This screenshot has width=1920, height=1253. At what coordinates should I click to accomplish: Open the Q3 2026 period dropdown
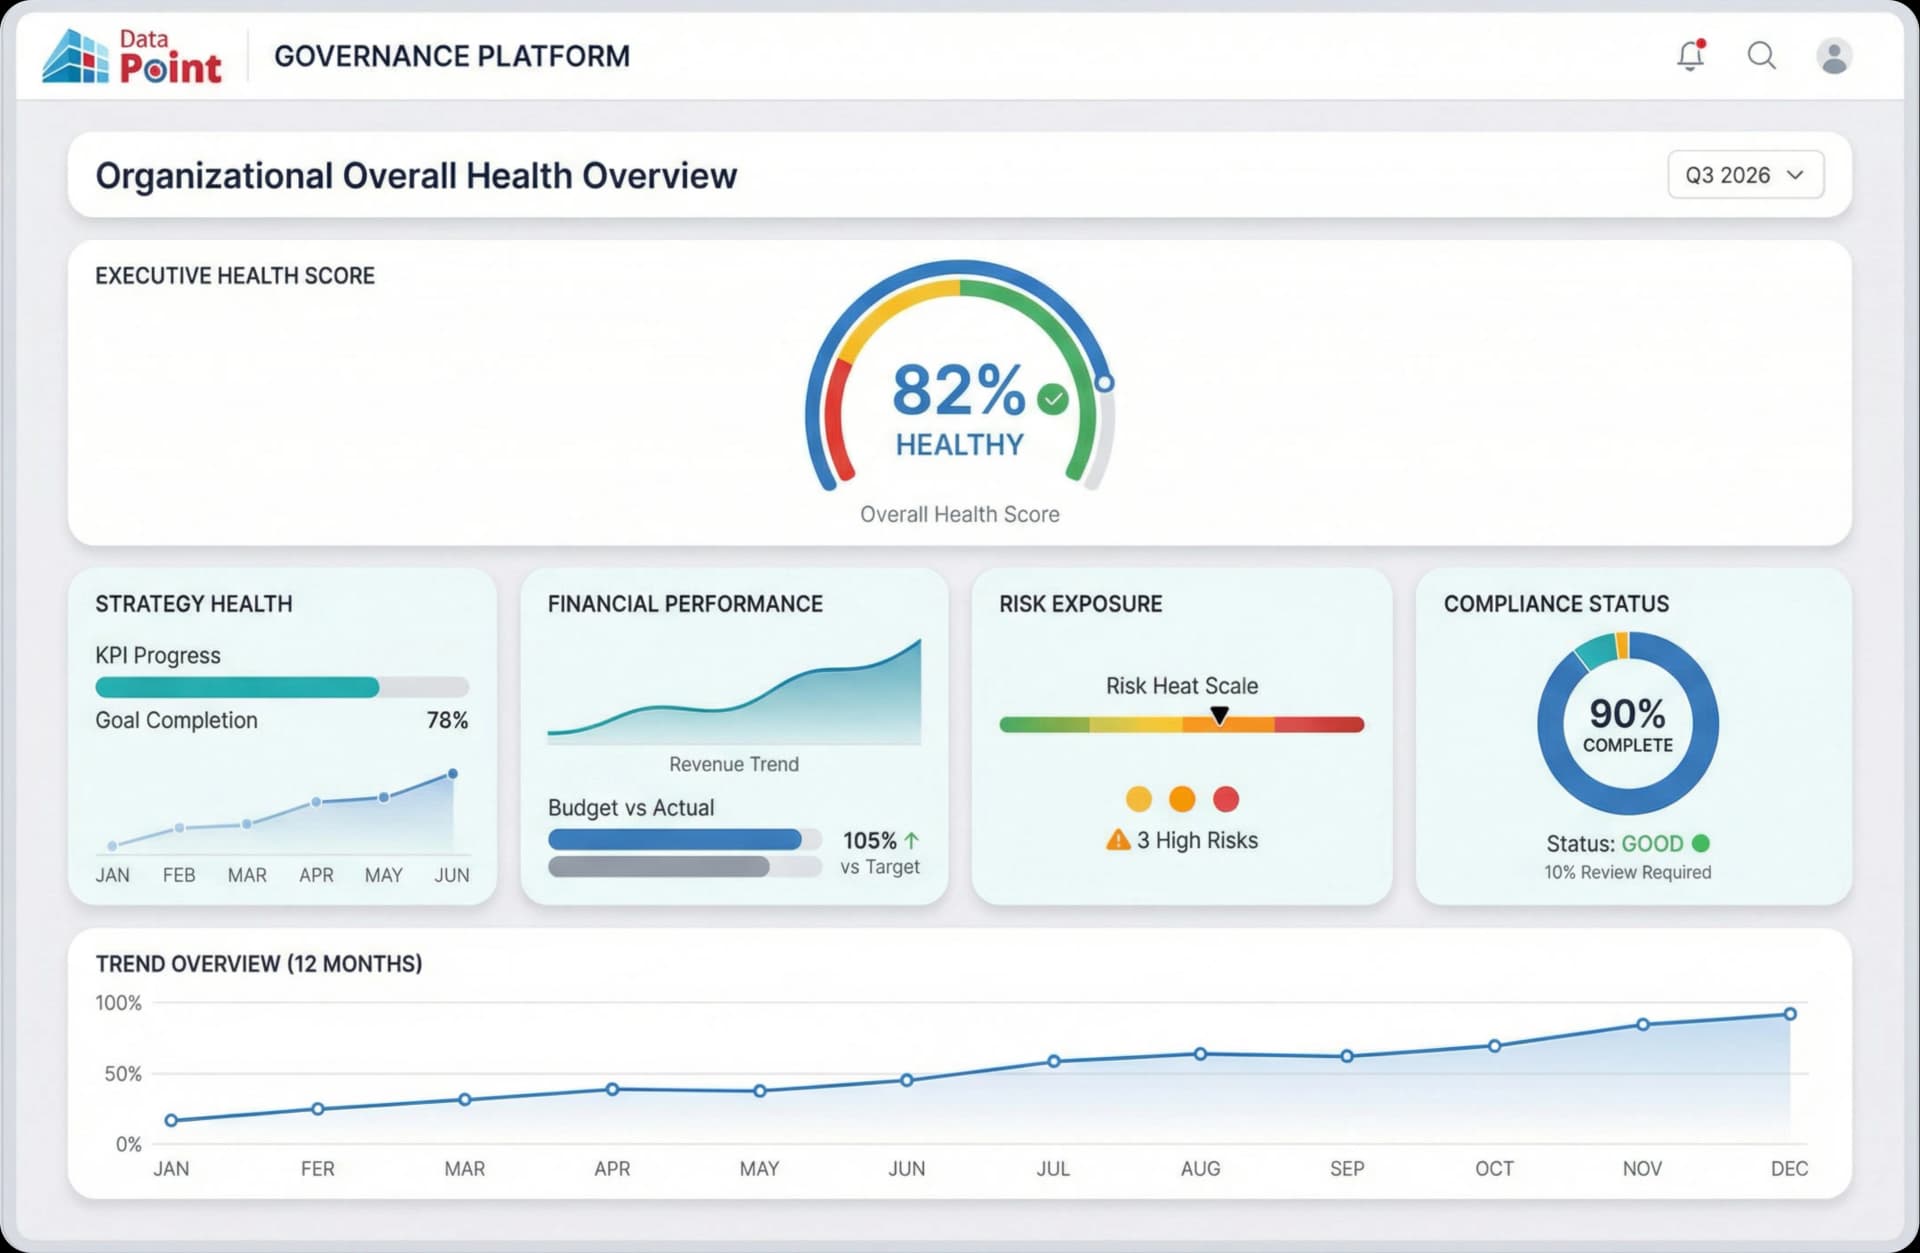click(x=1745, y=175)
